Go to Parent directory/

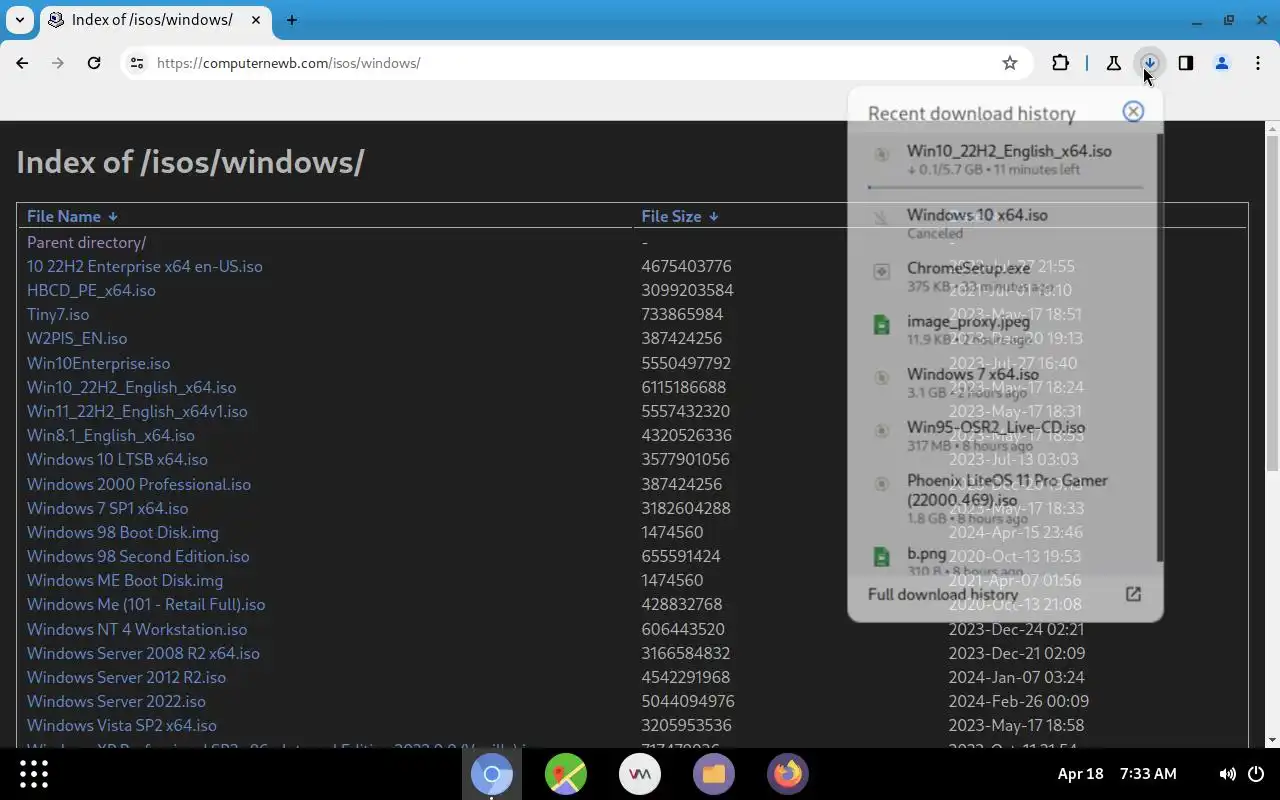click(86, 242)
